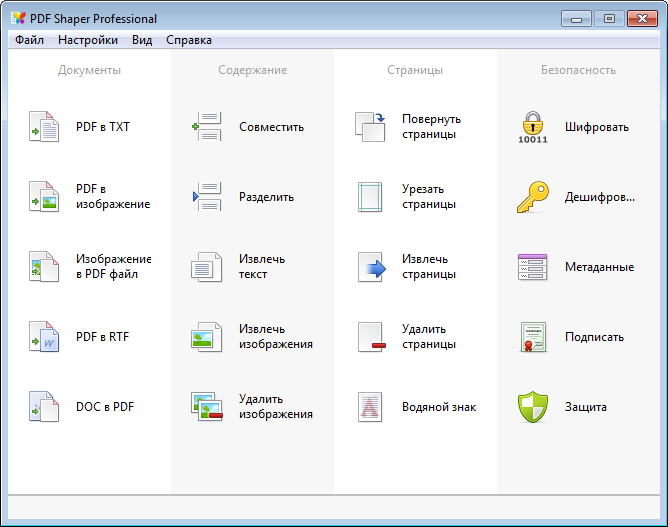Viewport: 668px width, 527px height.
Task: Select the Повернуть страницы rotate icon
Action: pos(370,127)
